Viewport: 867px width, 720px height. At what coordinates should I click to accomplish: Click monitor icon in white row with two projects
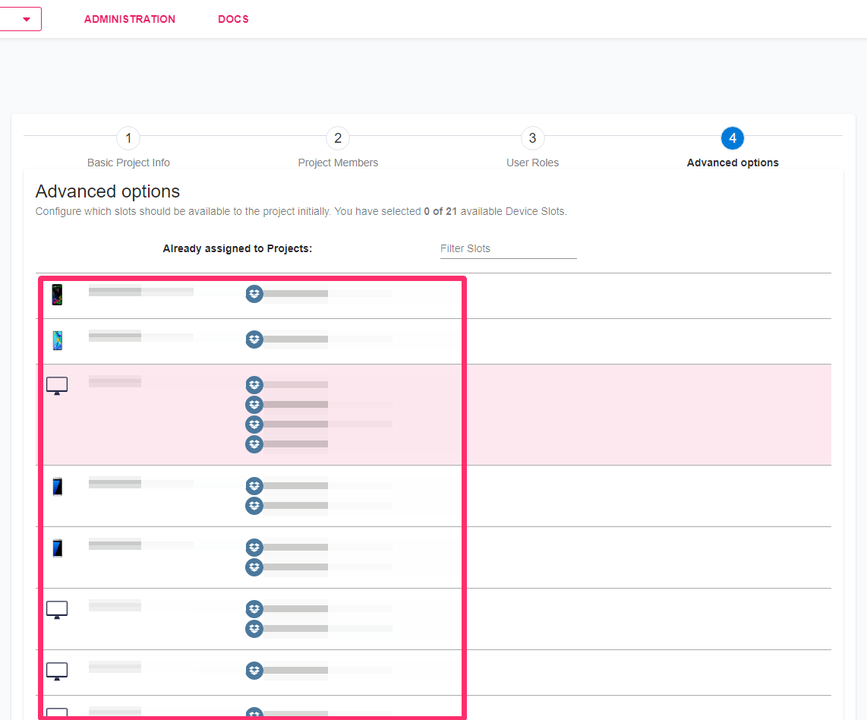point(57,609)
